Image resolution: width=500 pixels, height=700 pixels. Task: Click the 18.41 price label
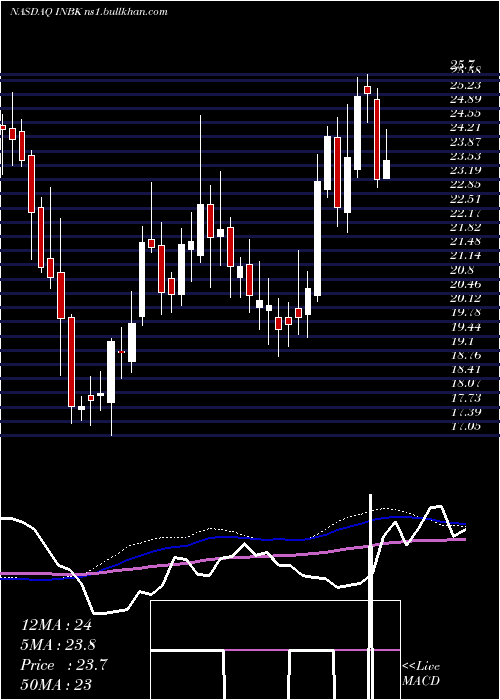point(464,371)
